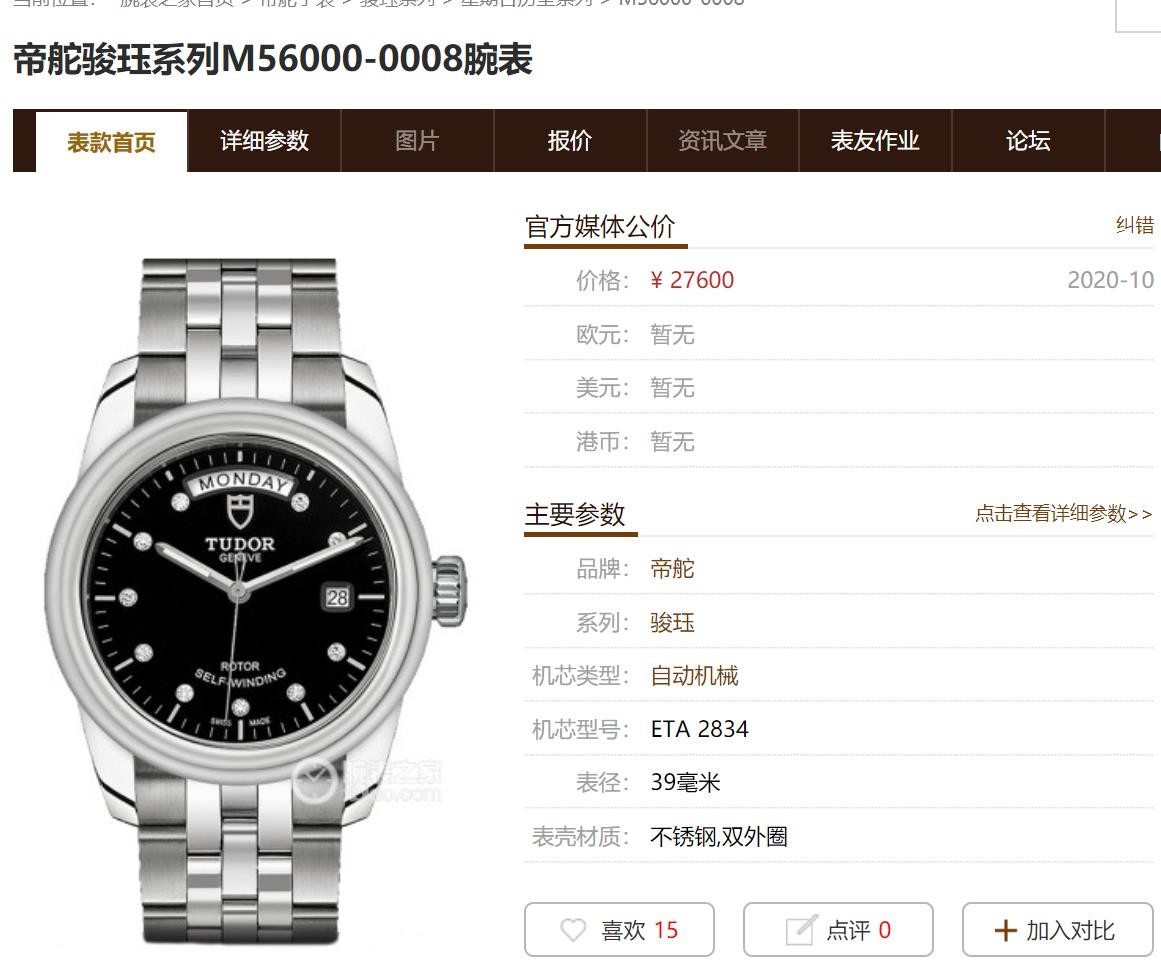Click the price ¥ 27600

pos(692,280)
